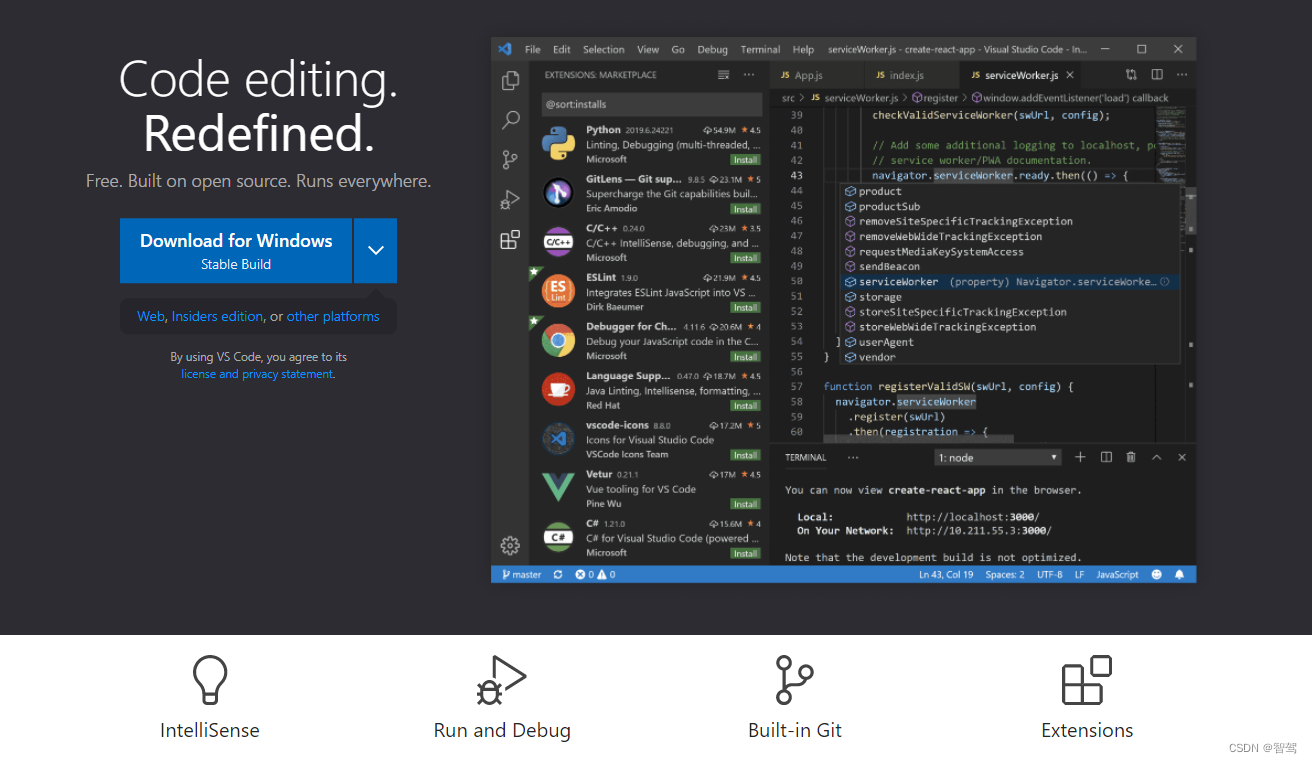The height and width of the screenshot is (763, 1312).
Task: Click the IntelliSense lightbulb icon
Action: point(210,680)
